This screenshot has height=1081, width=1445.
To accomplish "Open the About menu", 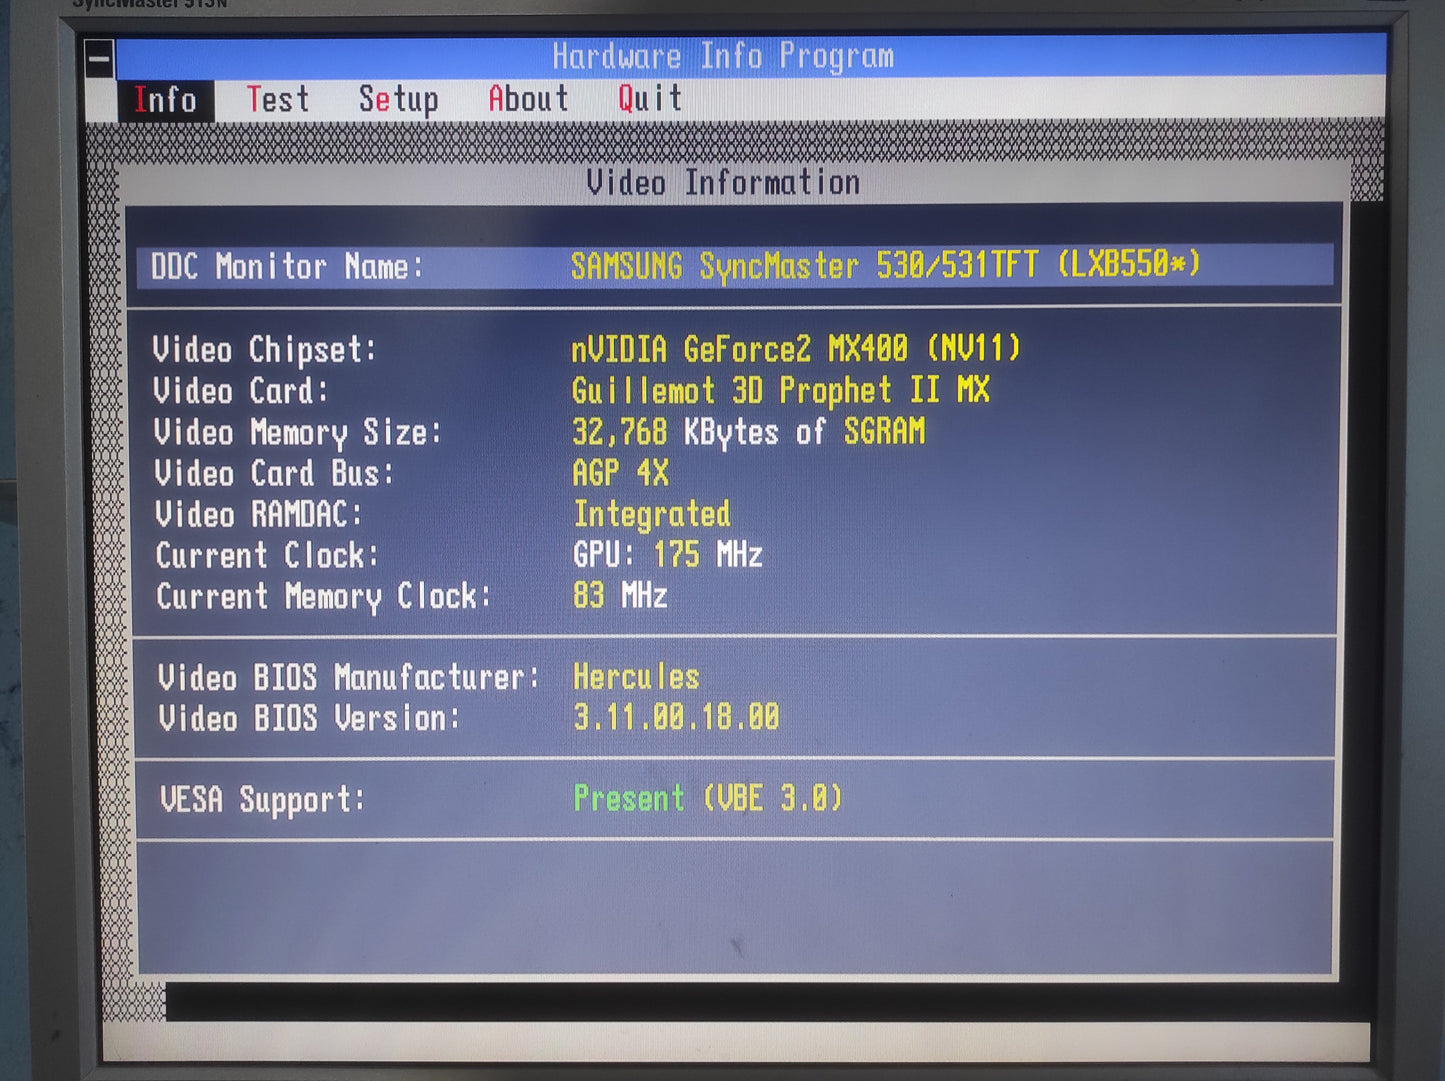I will tap(528, 99).
